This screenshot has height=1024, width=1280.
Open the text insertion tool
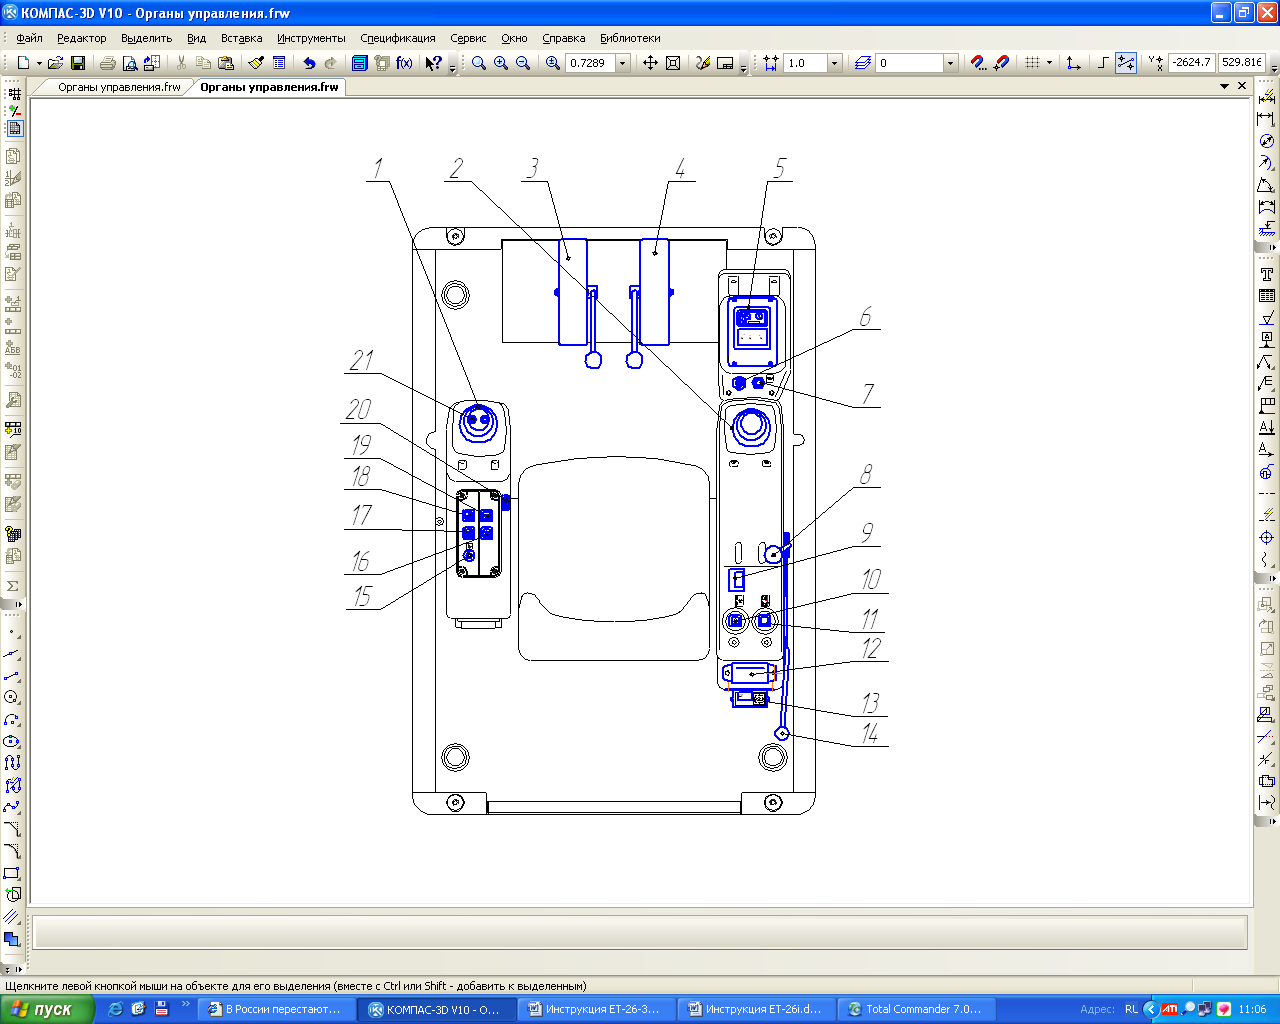click(x=1267, y=274)
